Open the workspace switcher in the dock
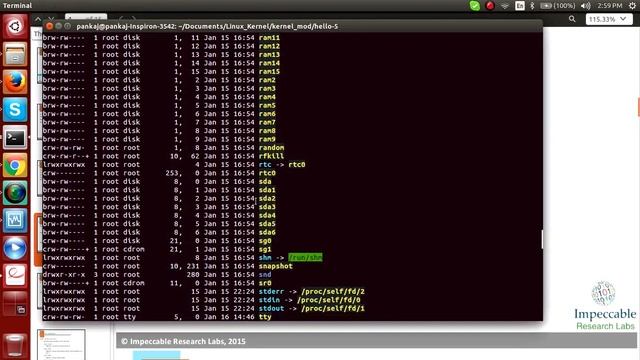 [x=15, y=303]
